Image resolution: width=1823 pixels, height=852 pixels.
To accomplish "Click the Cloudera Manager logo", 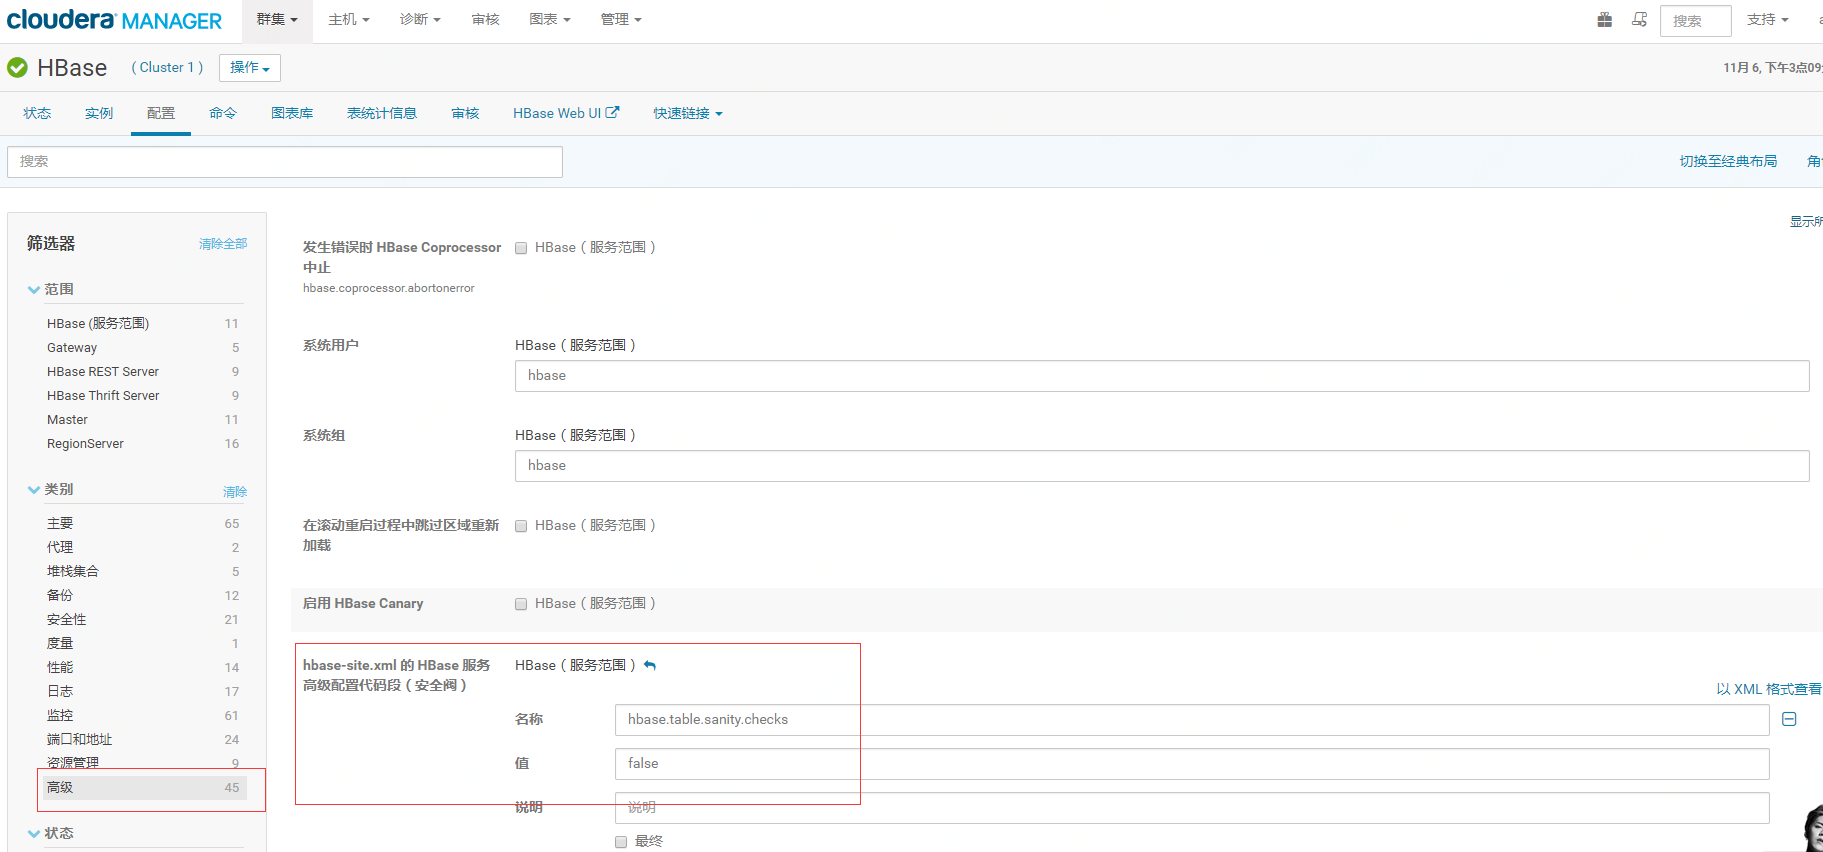I will point(114,20).
